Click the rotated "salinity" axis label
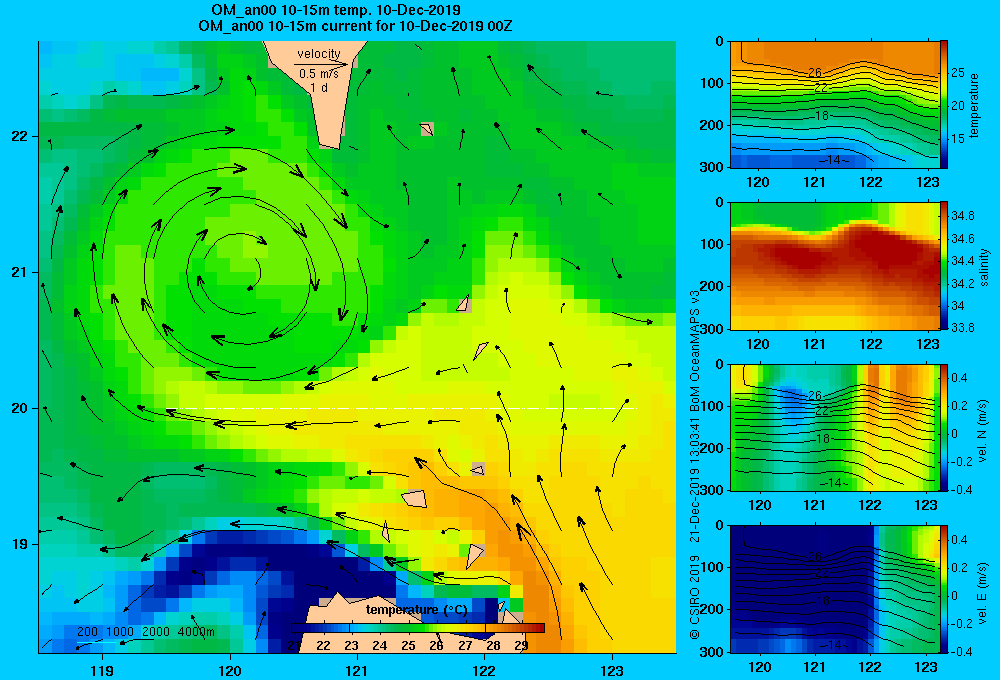Viewport: 1000px width, 680px height. click(984, 267)
